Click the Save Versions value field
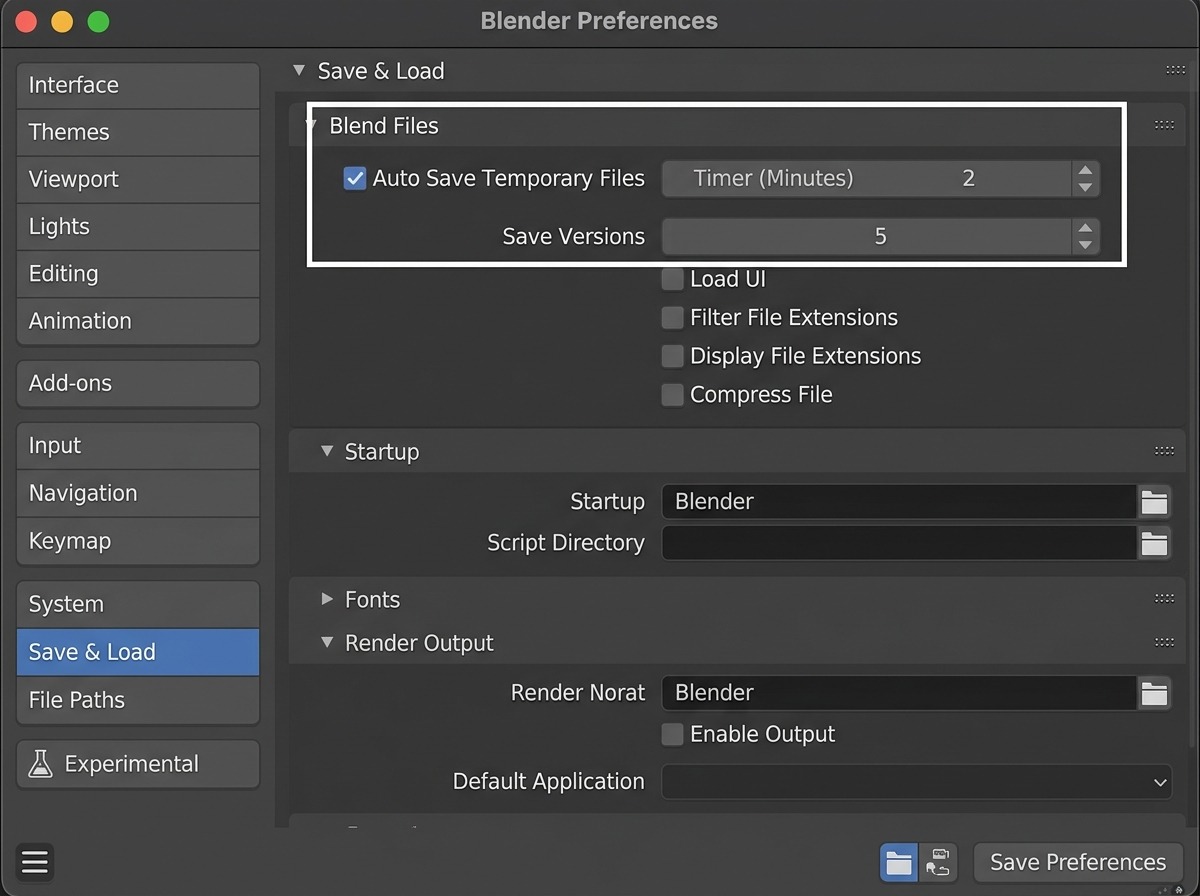1200x896 pixels. [x=868, y=237]
